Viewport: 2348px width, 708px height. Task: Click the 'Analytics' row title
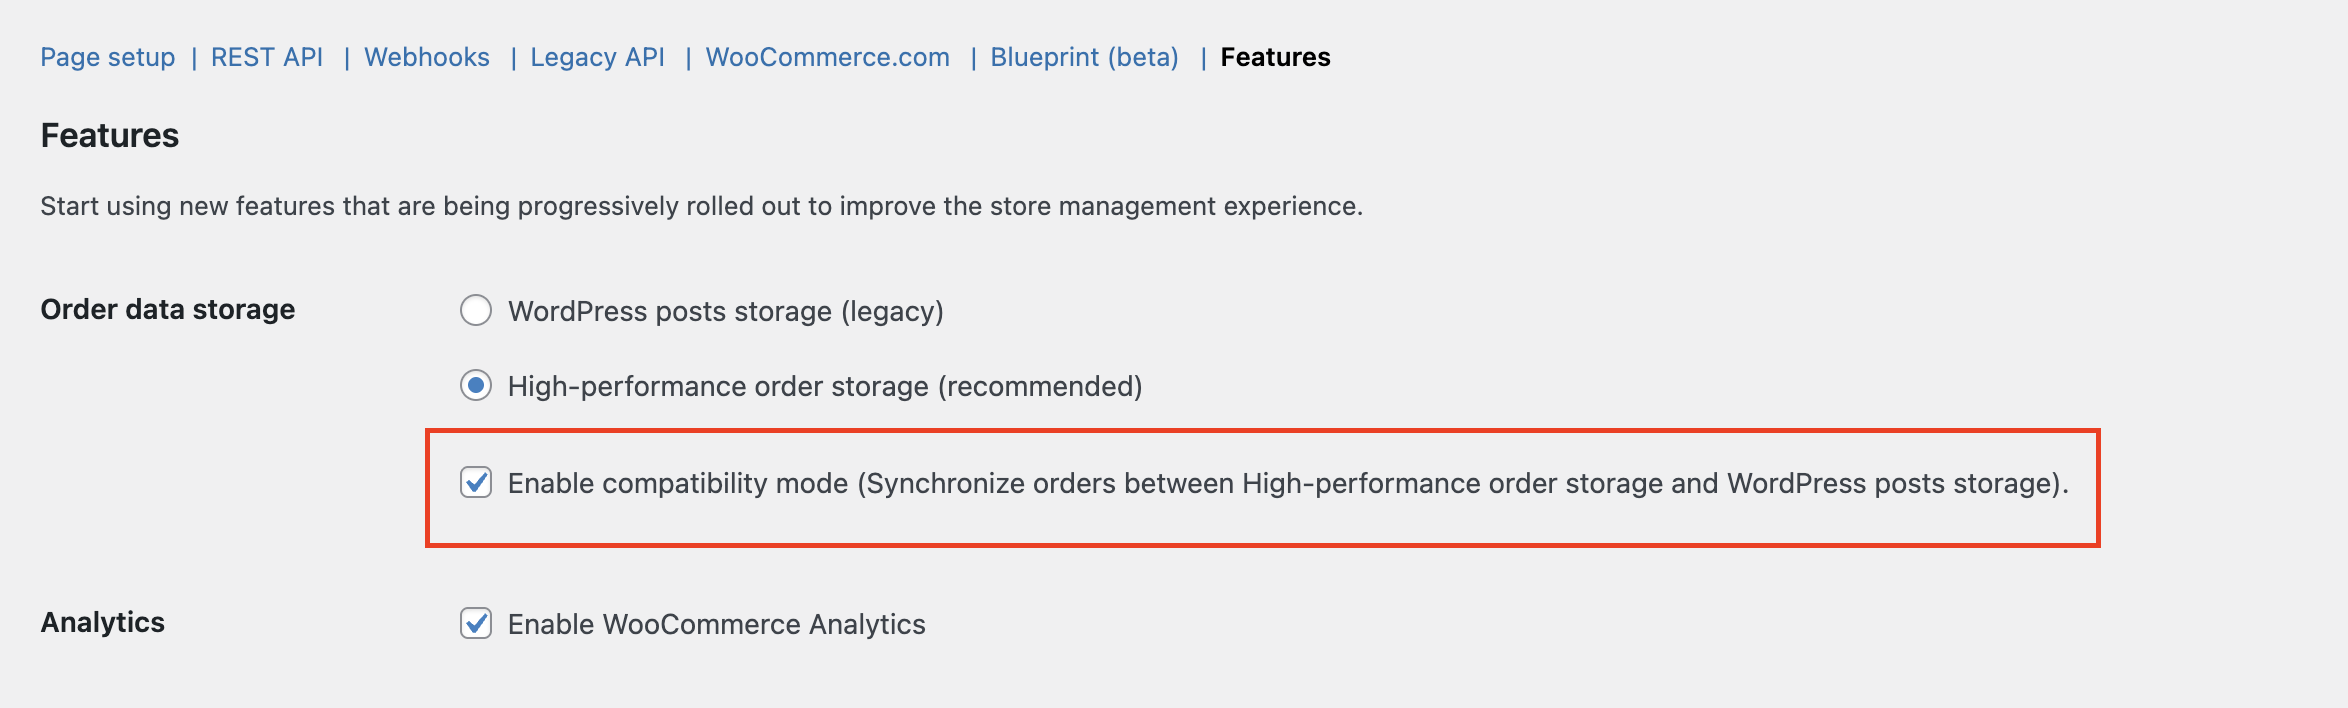click(x=102, y=622)
